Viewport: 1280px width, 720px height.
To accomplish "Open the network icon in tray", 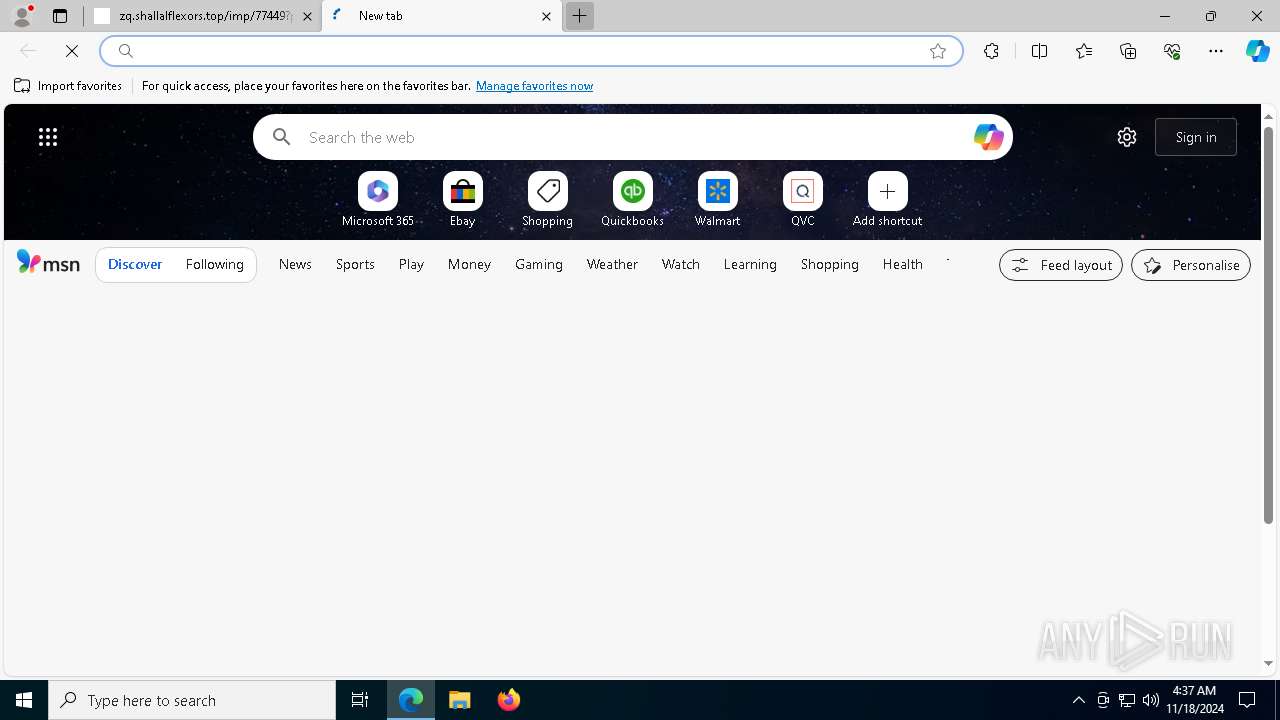I will (x=1127, y=700).
